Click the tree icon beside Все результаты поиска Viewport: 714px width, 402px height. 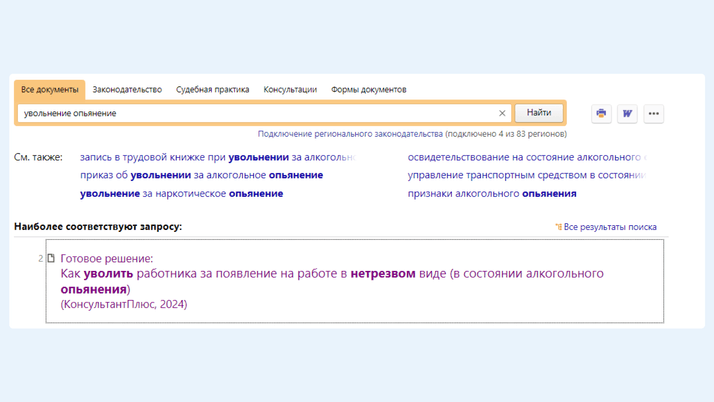(558, 226)
